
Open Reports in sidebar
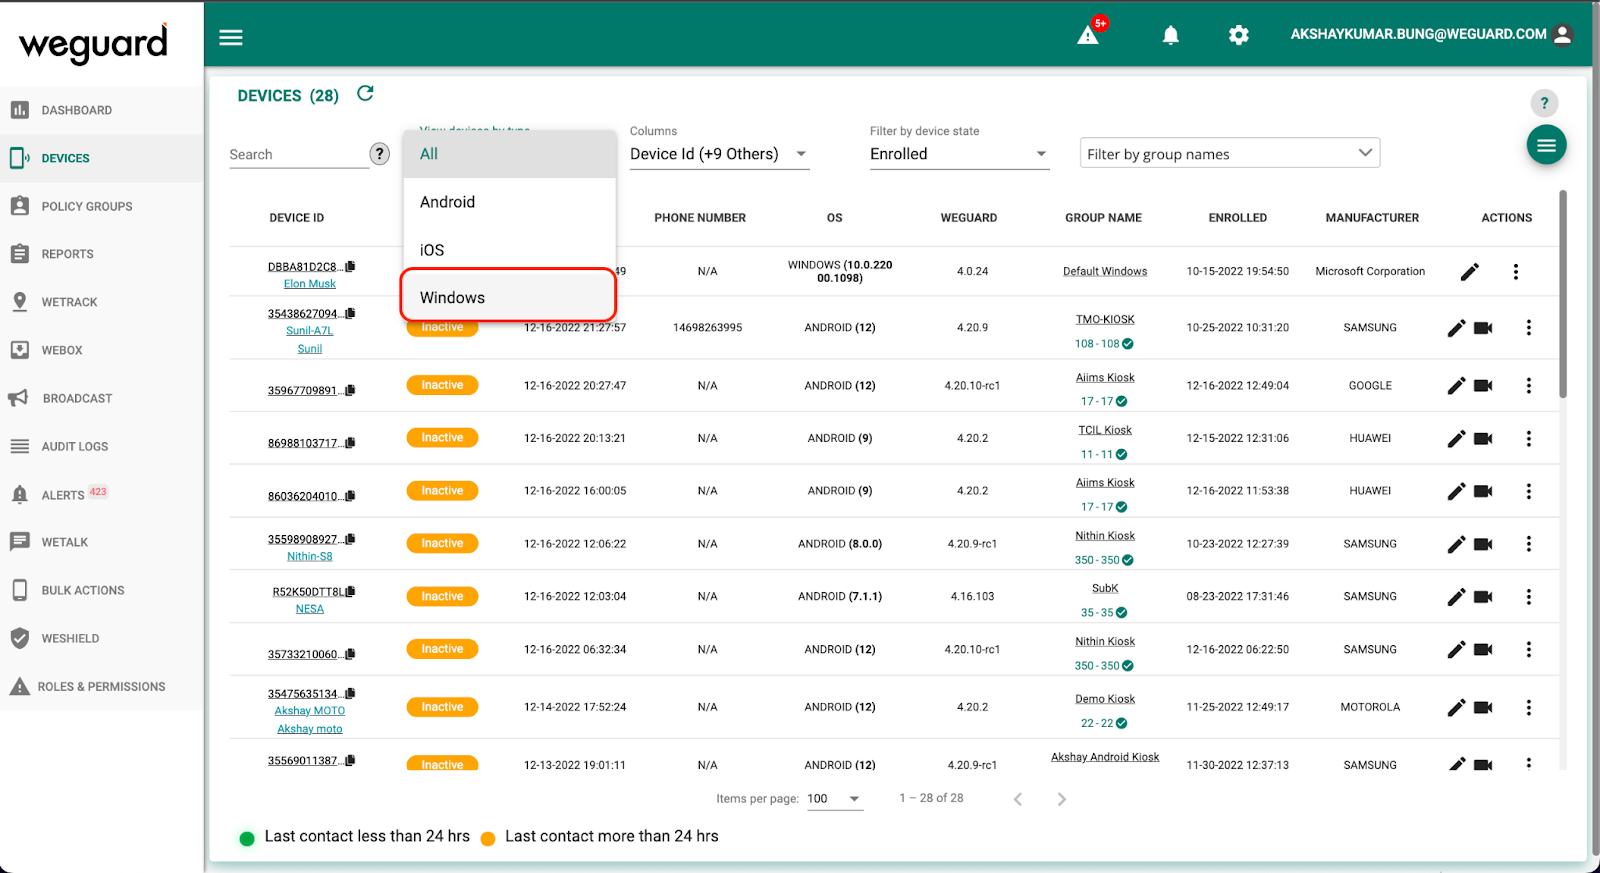pyautogui.click(x=102, y=254)
